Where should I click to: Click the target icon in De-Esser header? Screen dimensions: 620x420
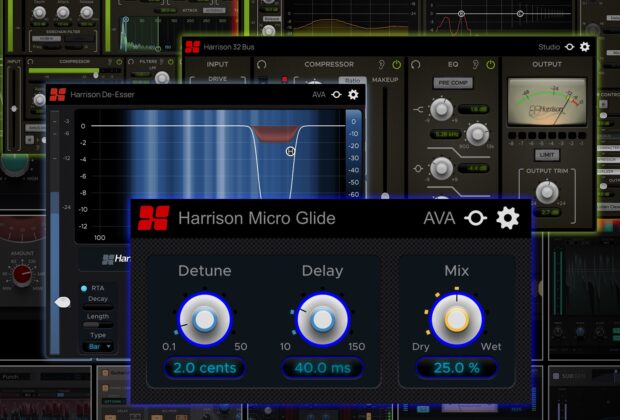(336, 95)
